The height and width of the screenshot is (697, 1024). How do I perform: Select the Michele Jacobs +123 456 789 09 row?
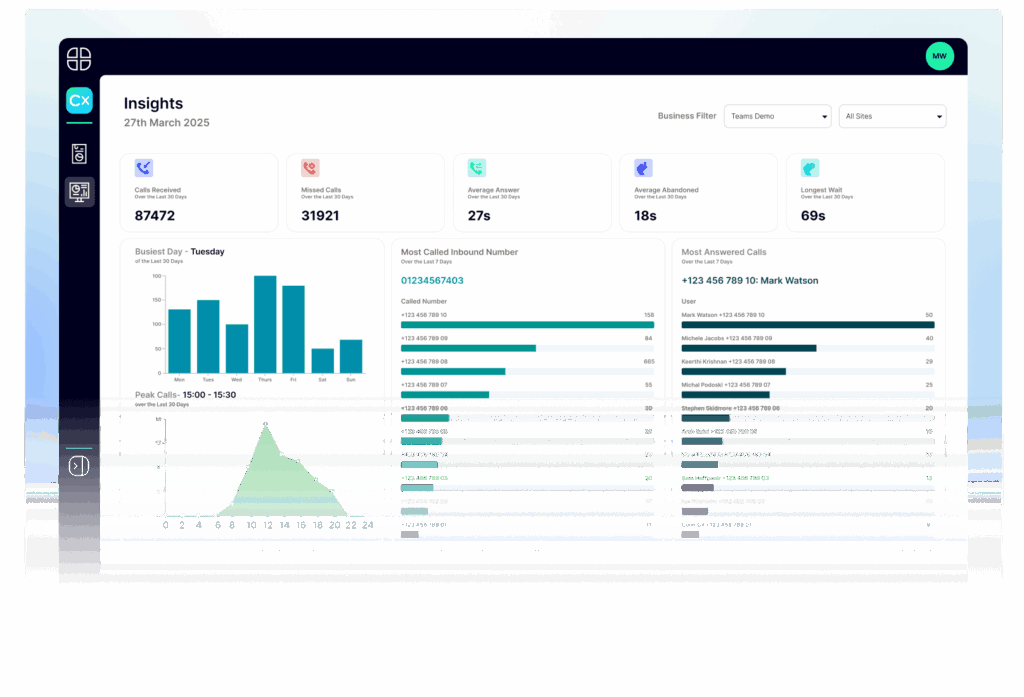[x=808, y=344]
